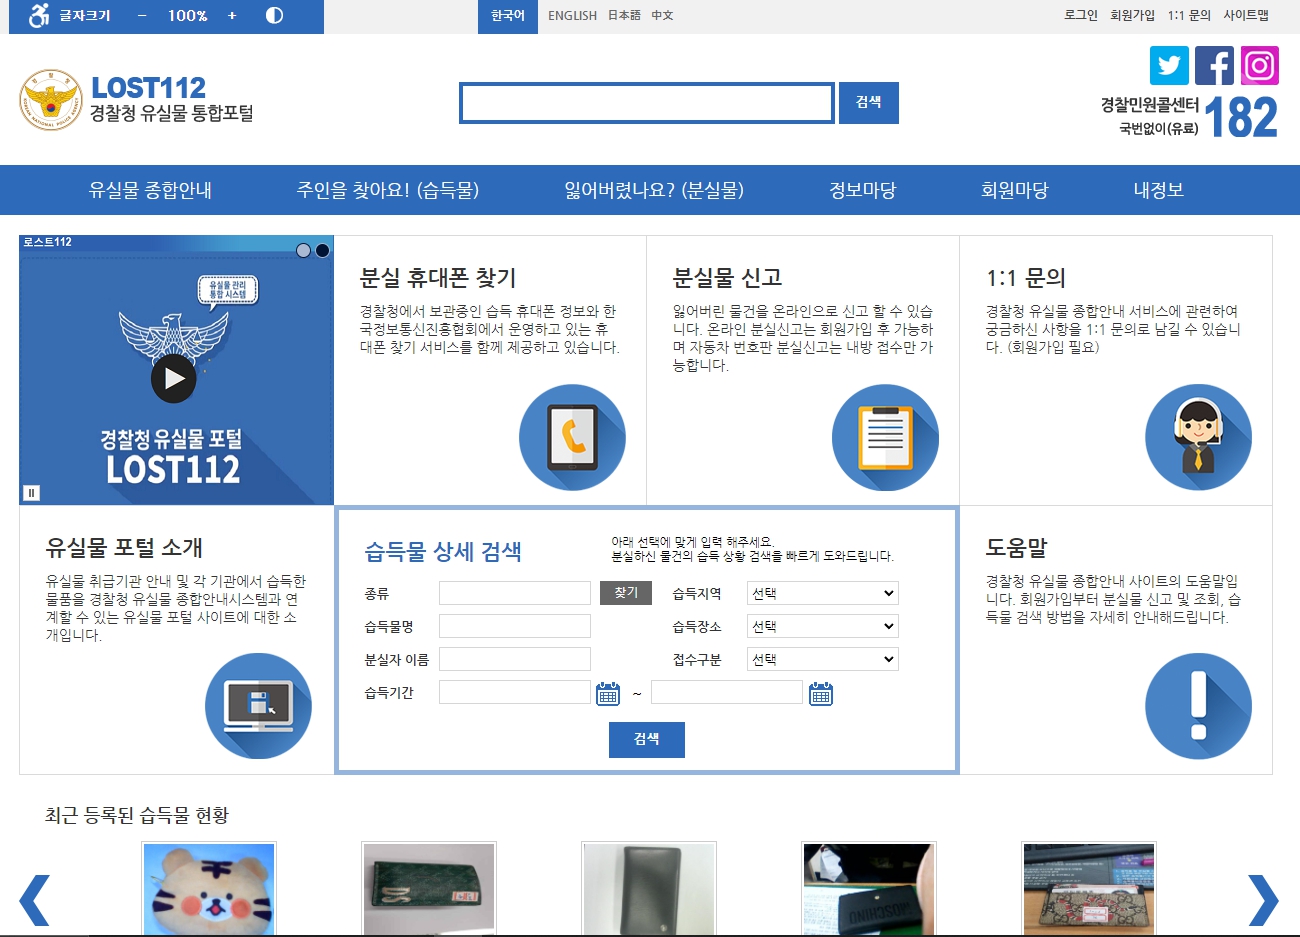1300x937 pixels.
Task: Open the 습득지역 dropdown
Action: (x=823, y=593)
